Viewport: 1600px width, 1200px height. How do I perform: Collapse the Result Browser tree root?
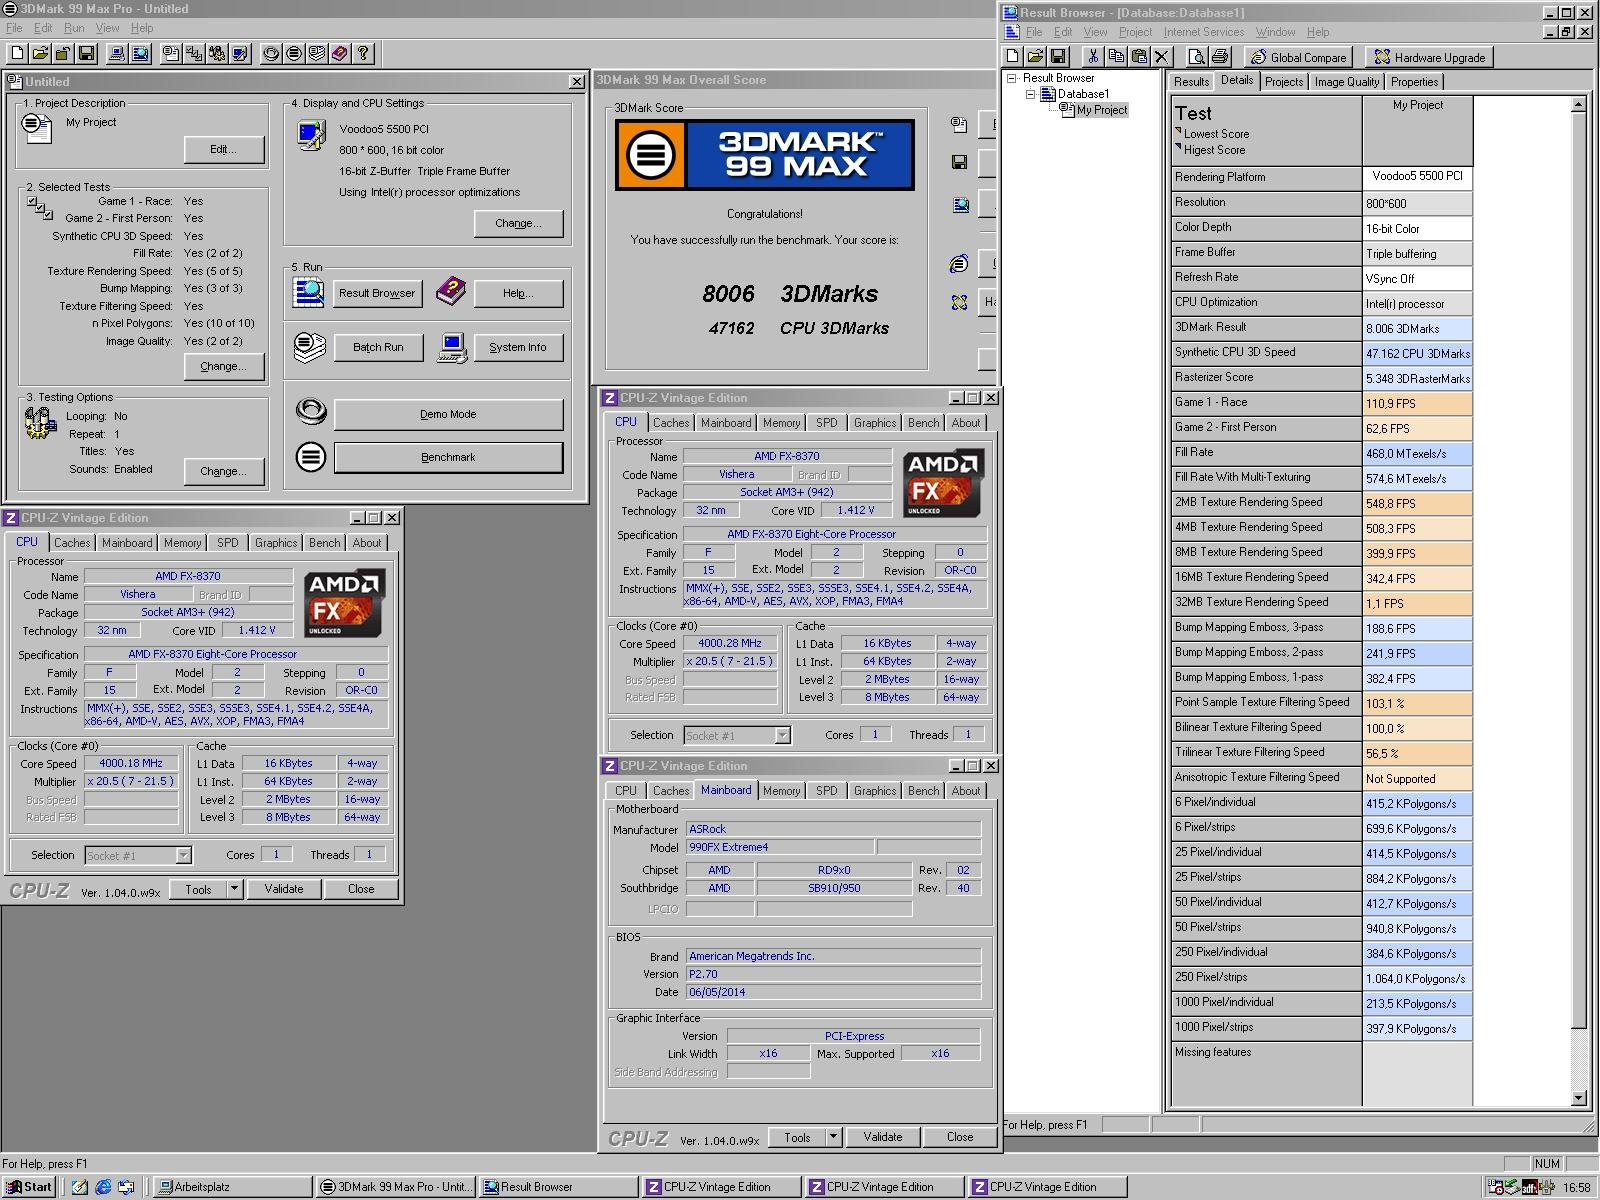1012,78
